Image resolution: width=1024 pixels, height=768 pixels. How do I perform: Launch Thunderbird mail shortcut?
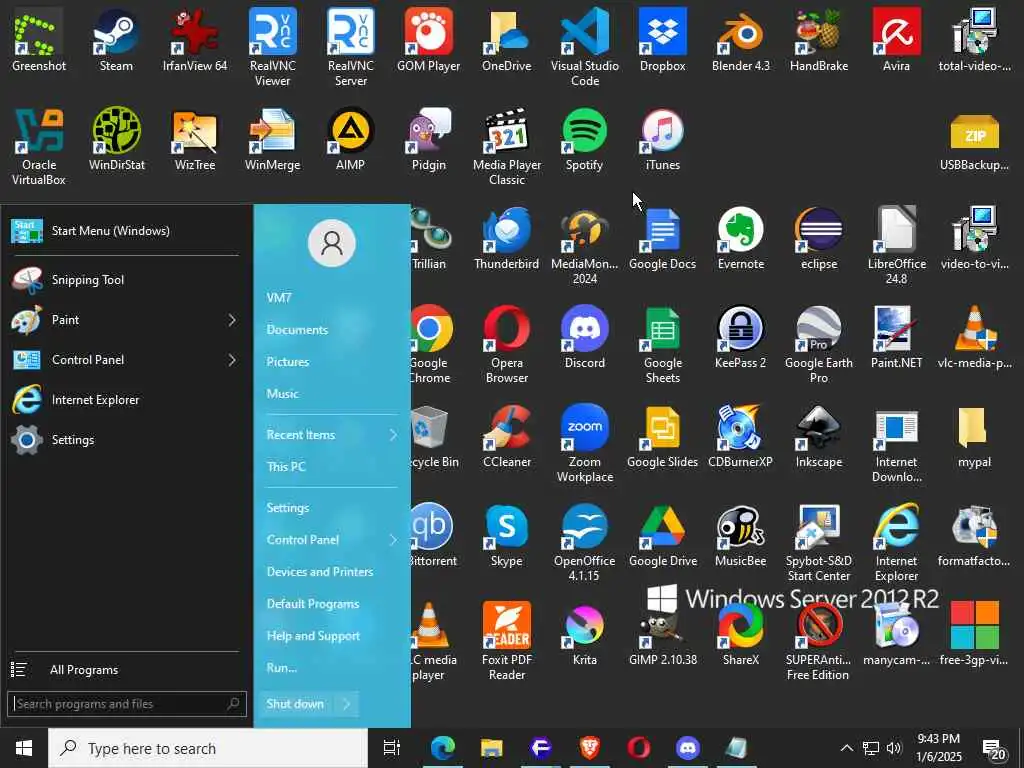507,238
